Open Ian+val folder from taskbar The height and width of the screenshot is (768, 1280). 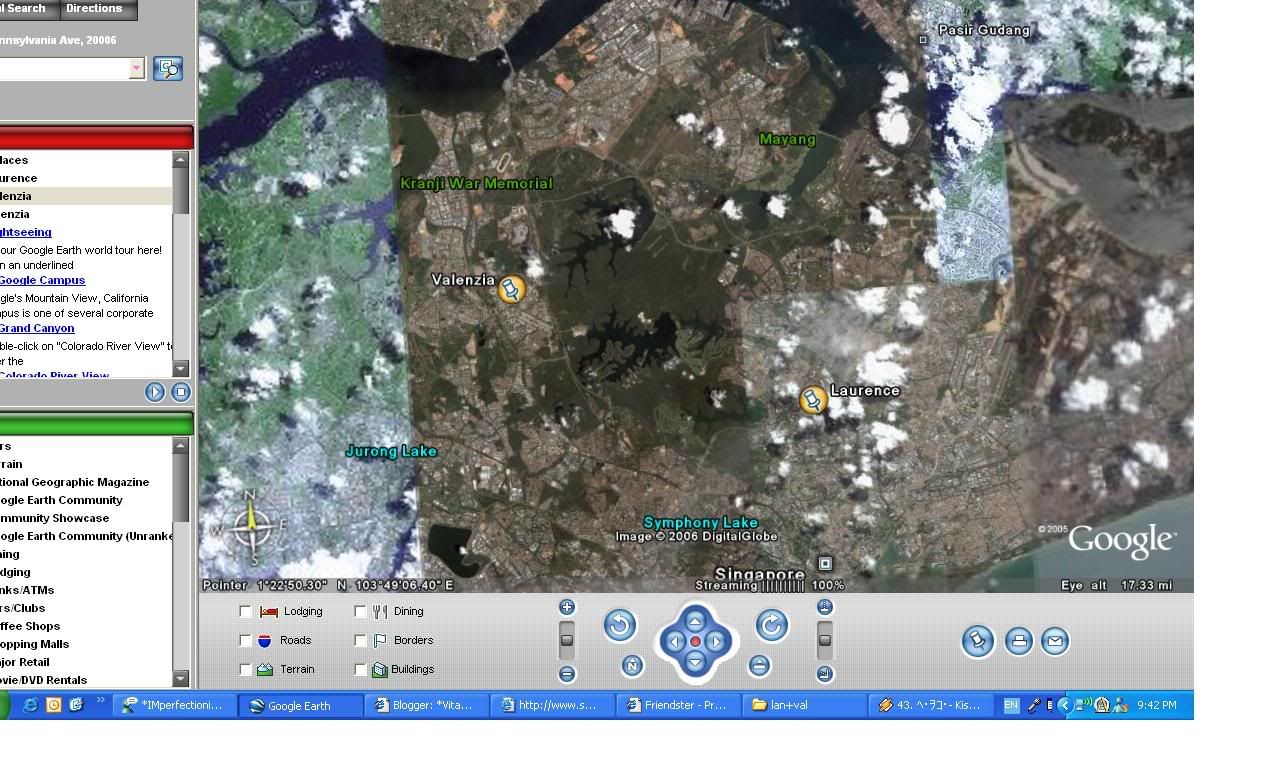pos(805,705)
